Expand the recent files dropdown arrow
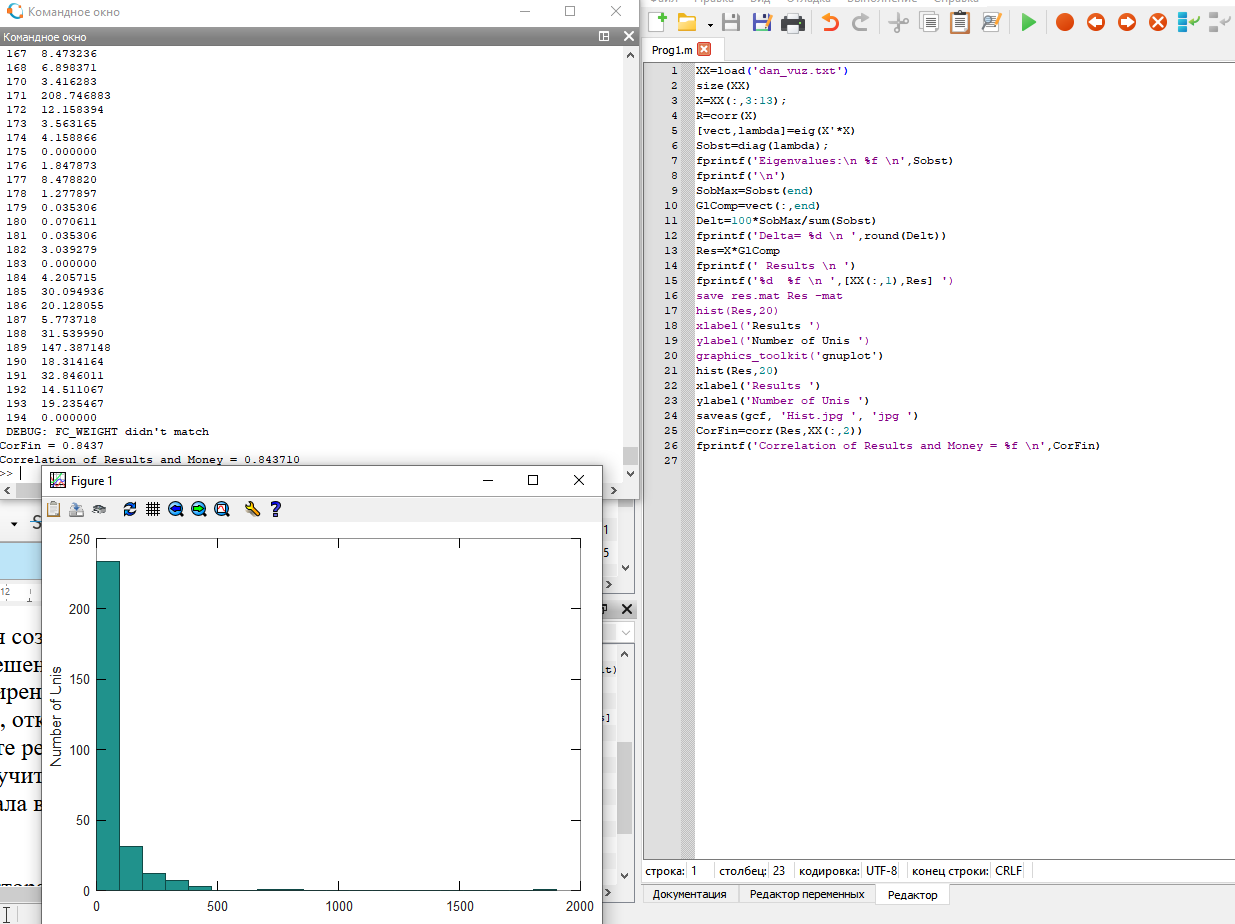Viewport: 1235px width, 924px height. pos(710,24)
